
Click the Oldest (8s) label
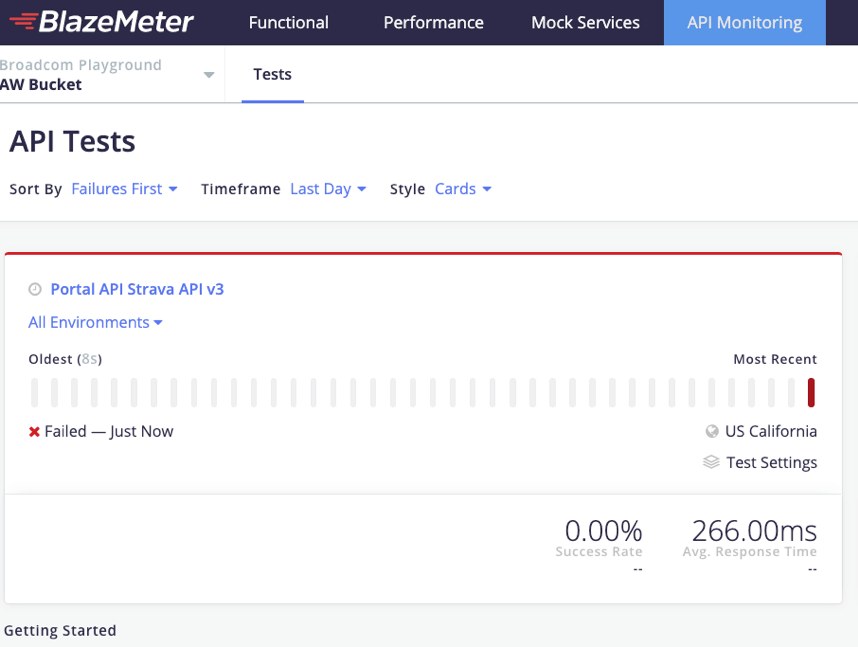pos(65,359)
